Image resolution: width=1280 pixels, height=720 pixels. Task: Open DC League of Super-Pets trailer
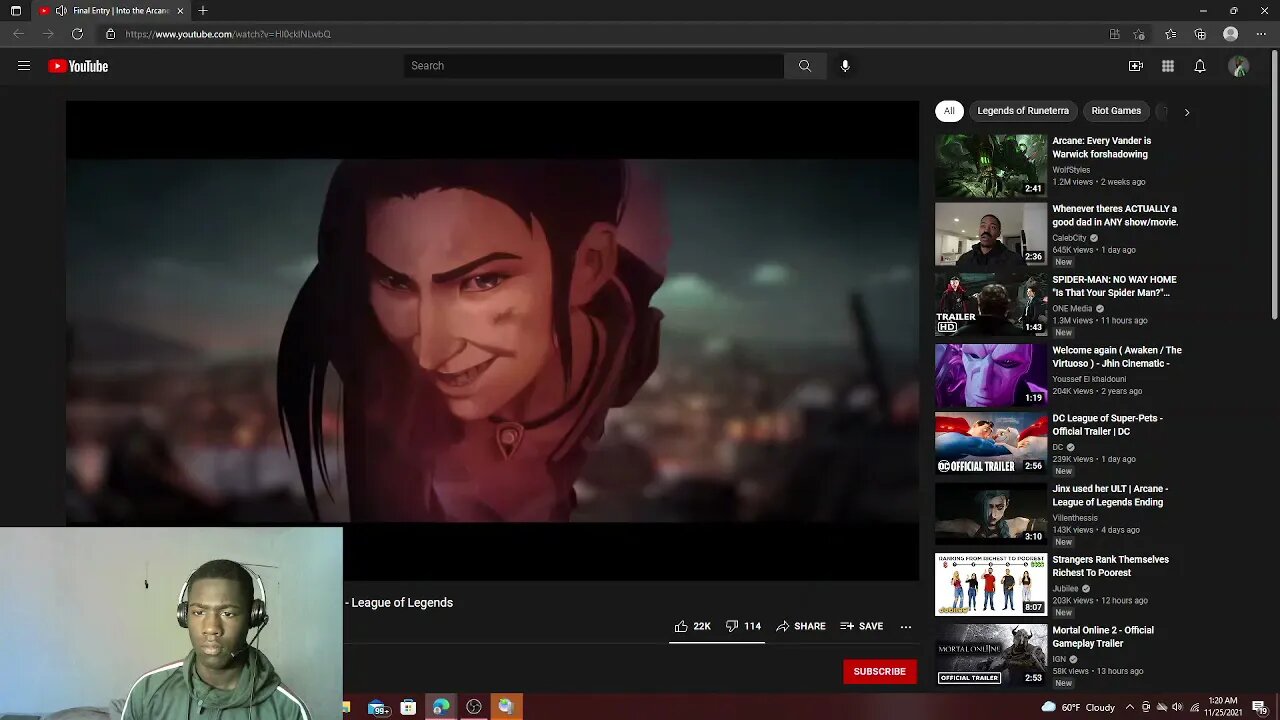(x=1107, y=425)
